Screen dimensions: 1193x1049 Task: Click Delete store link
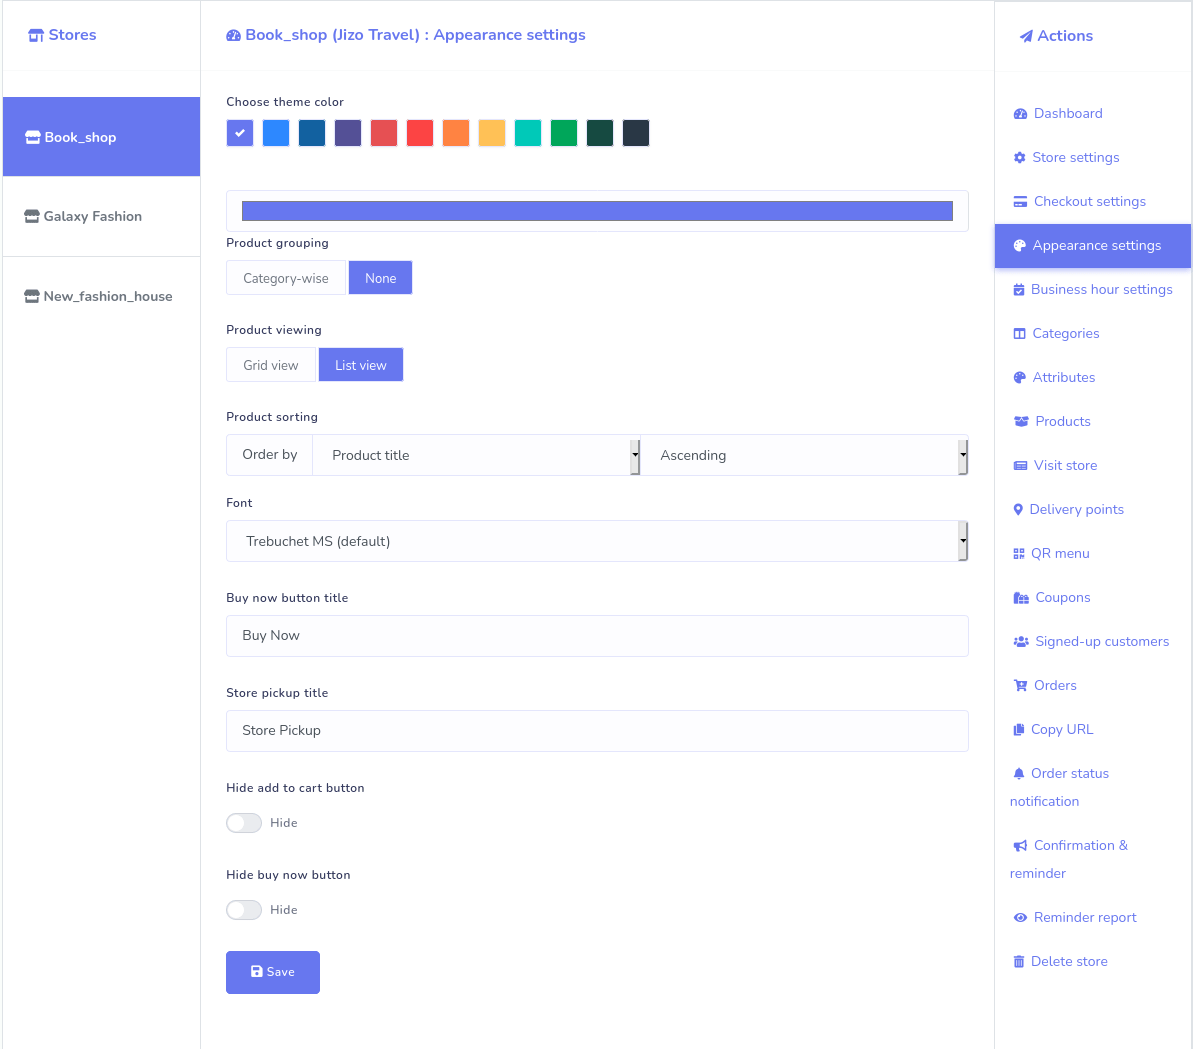pyautogui.click(x=1069, y=962)
